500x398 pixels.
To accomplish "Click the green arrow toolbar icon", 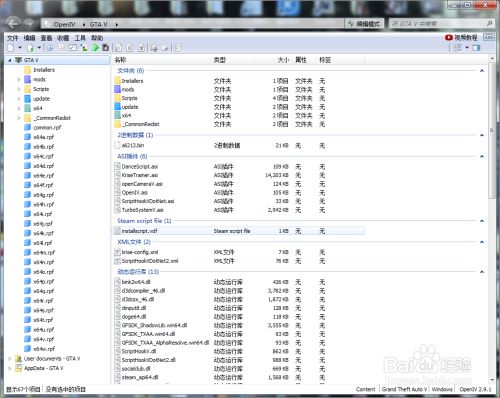I will pos(95,48).
